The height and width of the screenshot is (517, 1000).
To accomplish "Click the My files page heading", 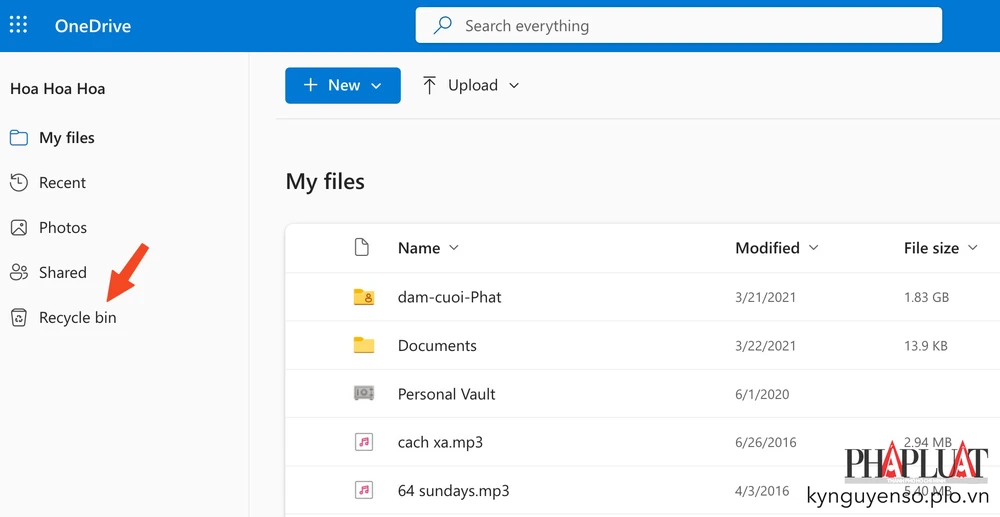I will [x=325, y=182].
